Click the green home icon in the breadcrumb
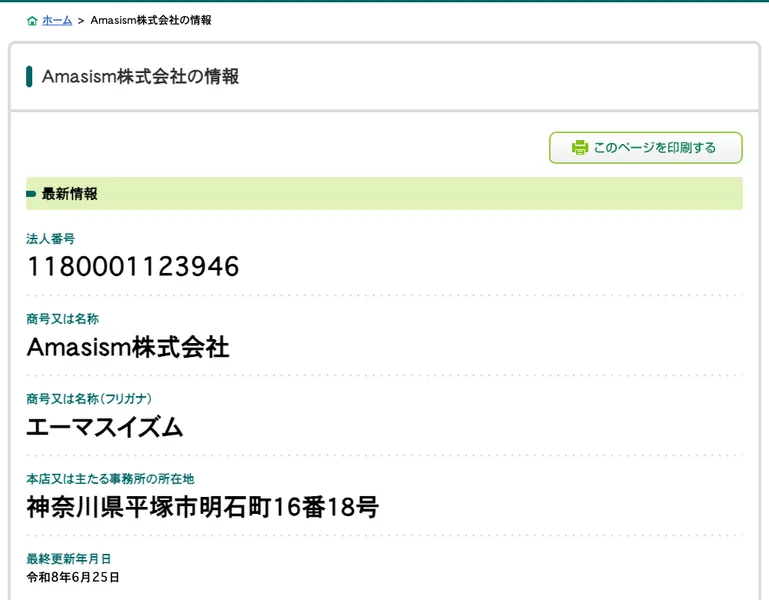Image resolution: width=769 pixels, height=600 pixels. pos(32,21)
